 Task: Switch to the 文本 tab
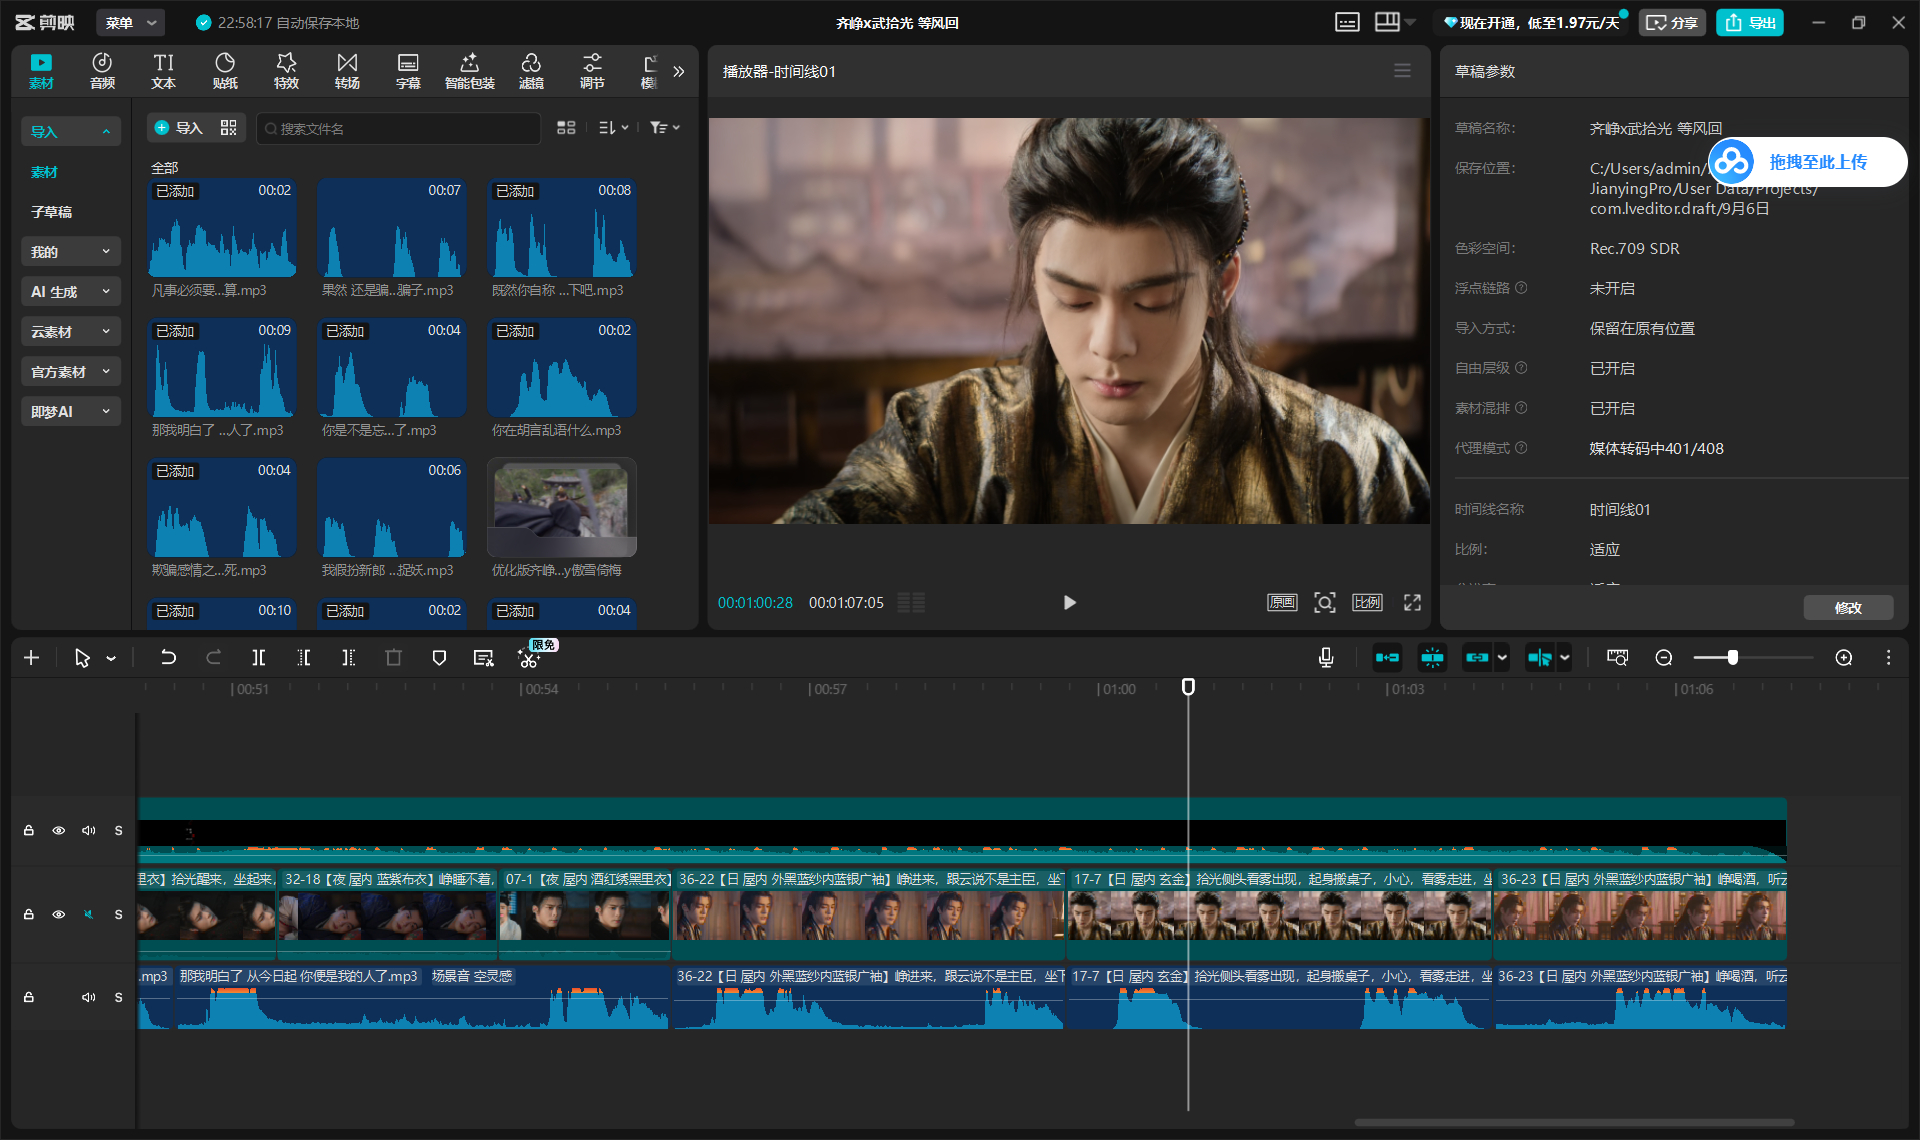163,71
